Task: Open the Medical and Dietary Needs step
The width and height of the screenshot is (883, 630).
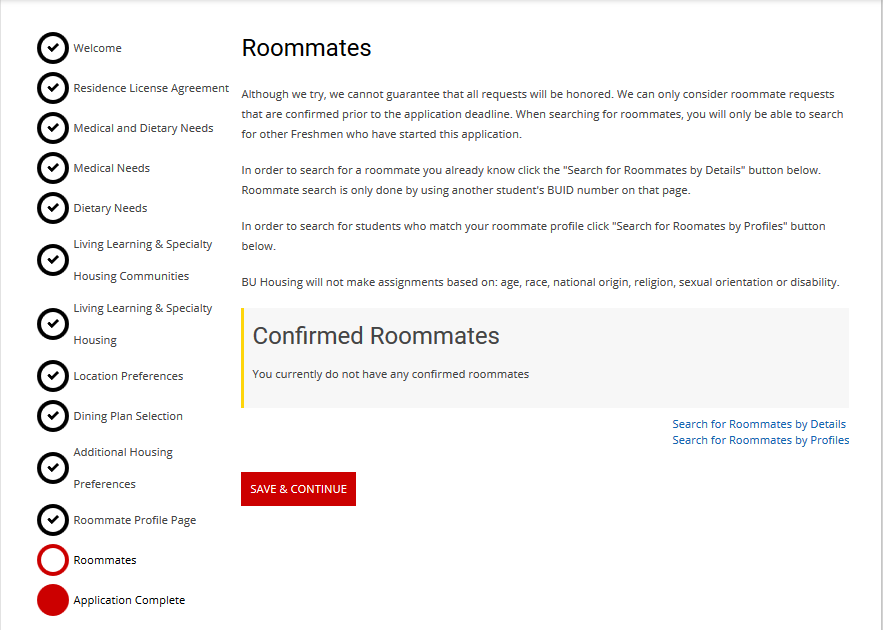Action: coord(143,128)
